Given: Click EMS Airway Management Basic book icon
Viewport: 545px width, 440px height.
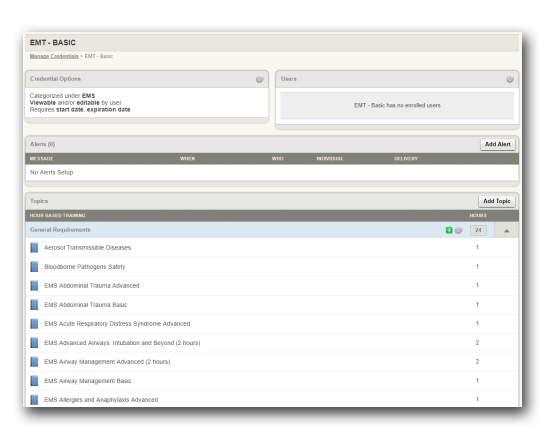Looking at the screenshot, I should 34,381.
